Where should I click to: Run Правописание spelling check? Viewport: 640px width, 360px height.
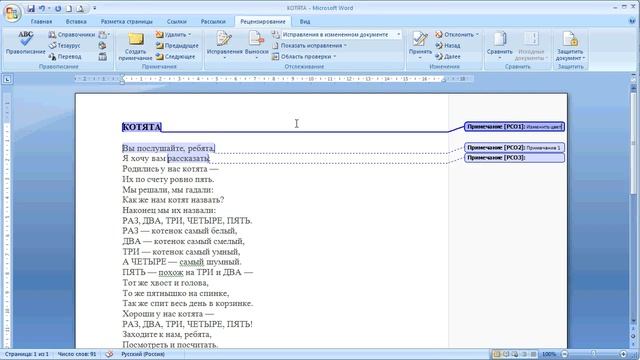tap(25, 43)
